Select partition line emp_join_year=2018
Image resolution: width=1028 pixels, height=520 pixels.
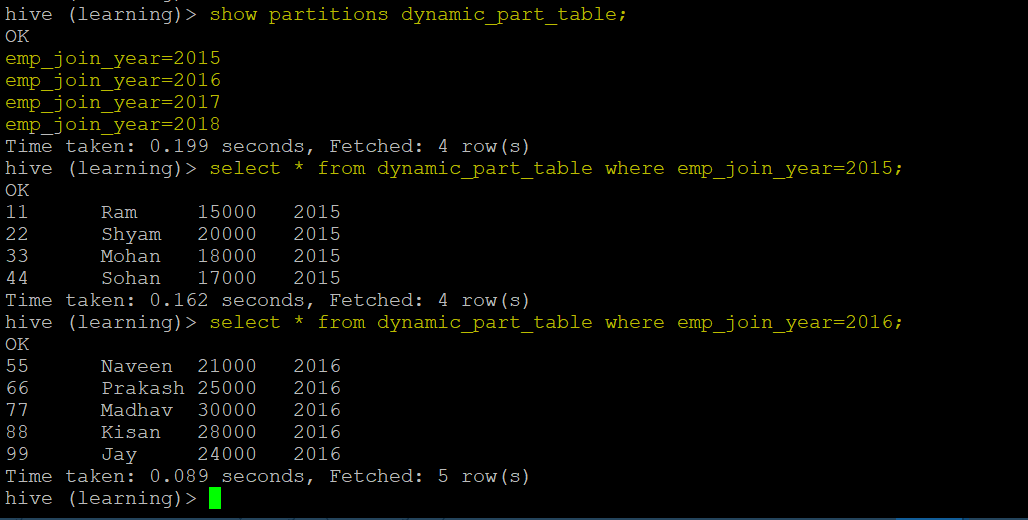(113, 124)
